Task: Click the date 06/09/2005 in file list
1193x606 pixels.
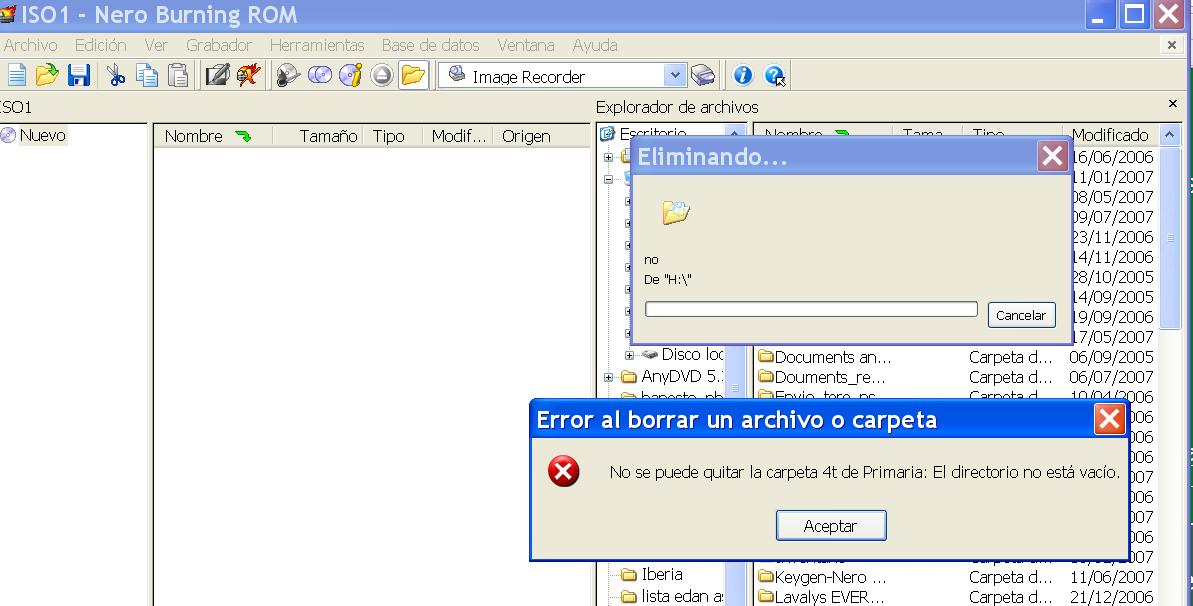Action: 1111,357
